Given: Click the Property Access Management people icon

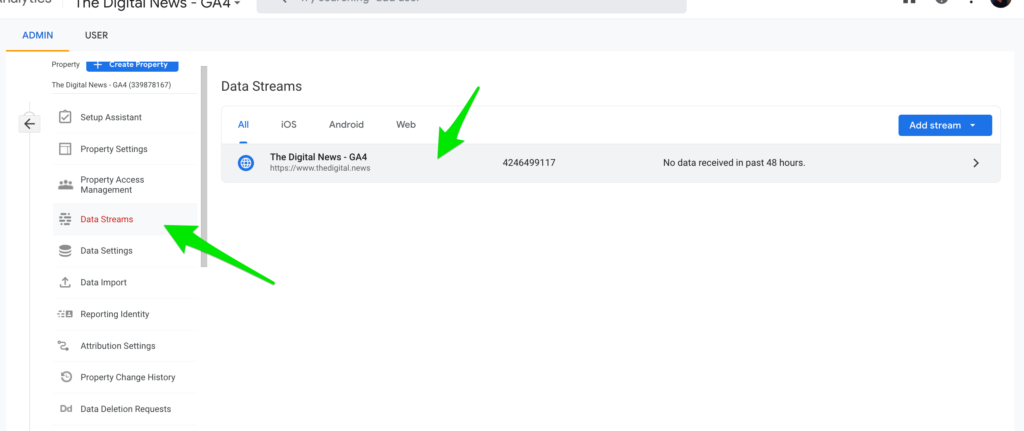Looking at the screenshot, I should tap(65, 185).
